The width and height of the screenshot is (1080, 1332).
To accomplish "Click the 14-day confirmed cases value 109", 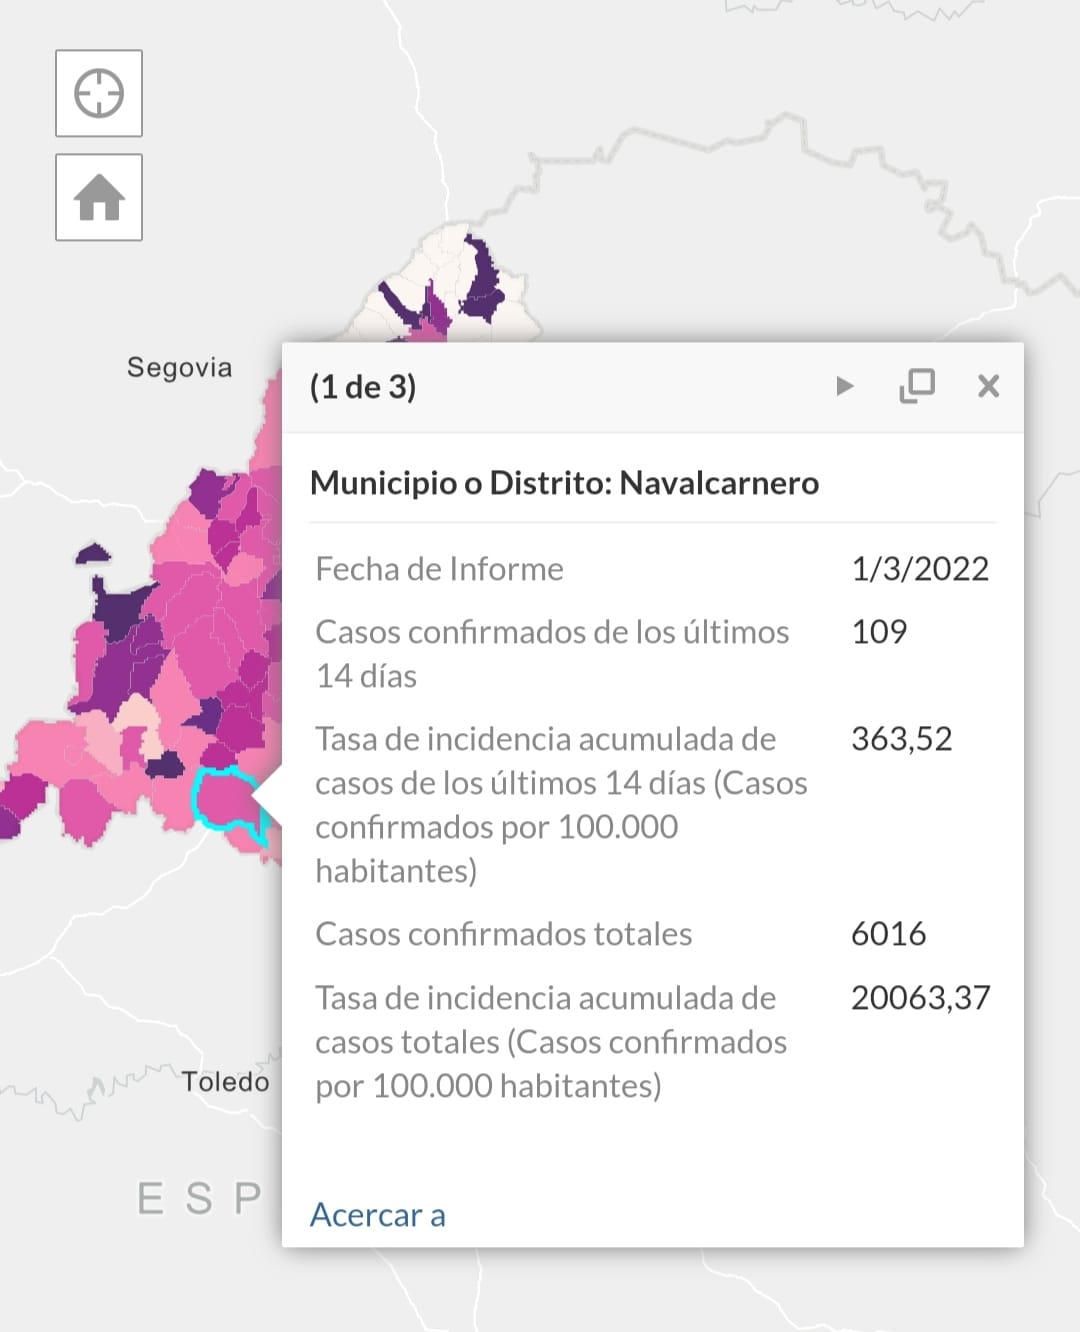I will coord(879,632).
